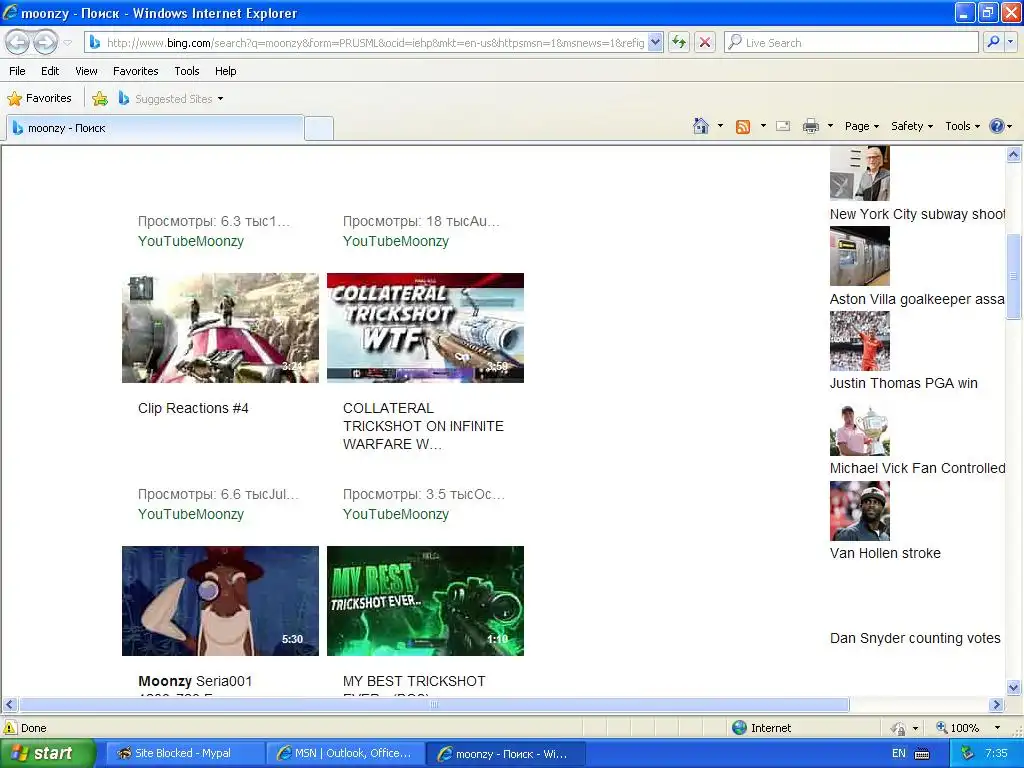
Task: Click the RSS Feeds icon
Action: pyautogui.click(x=743, y=127)
